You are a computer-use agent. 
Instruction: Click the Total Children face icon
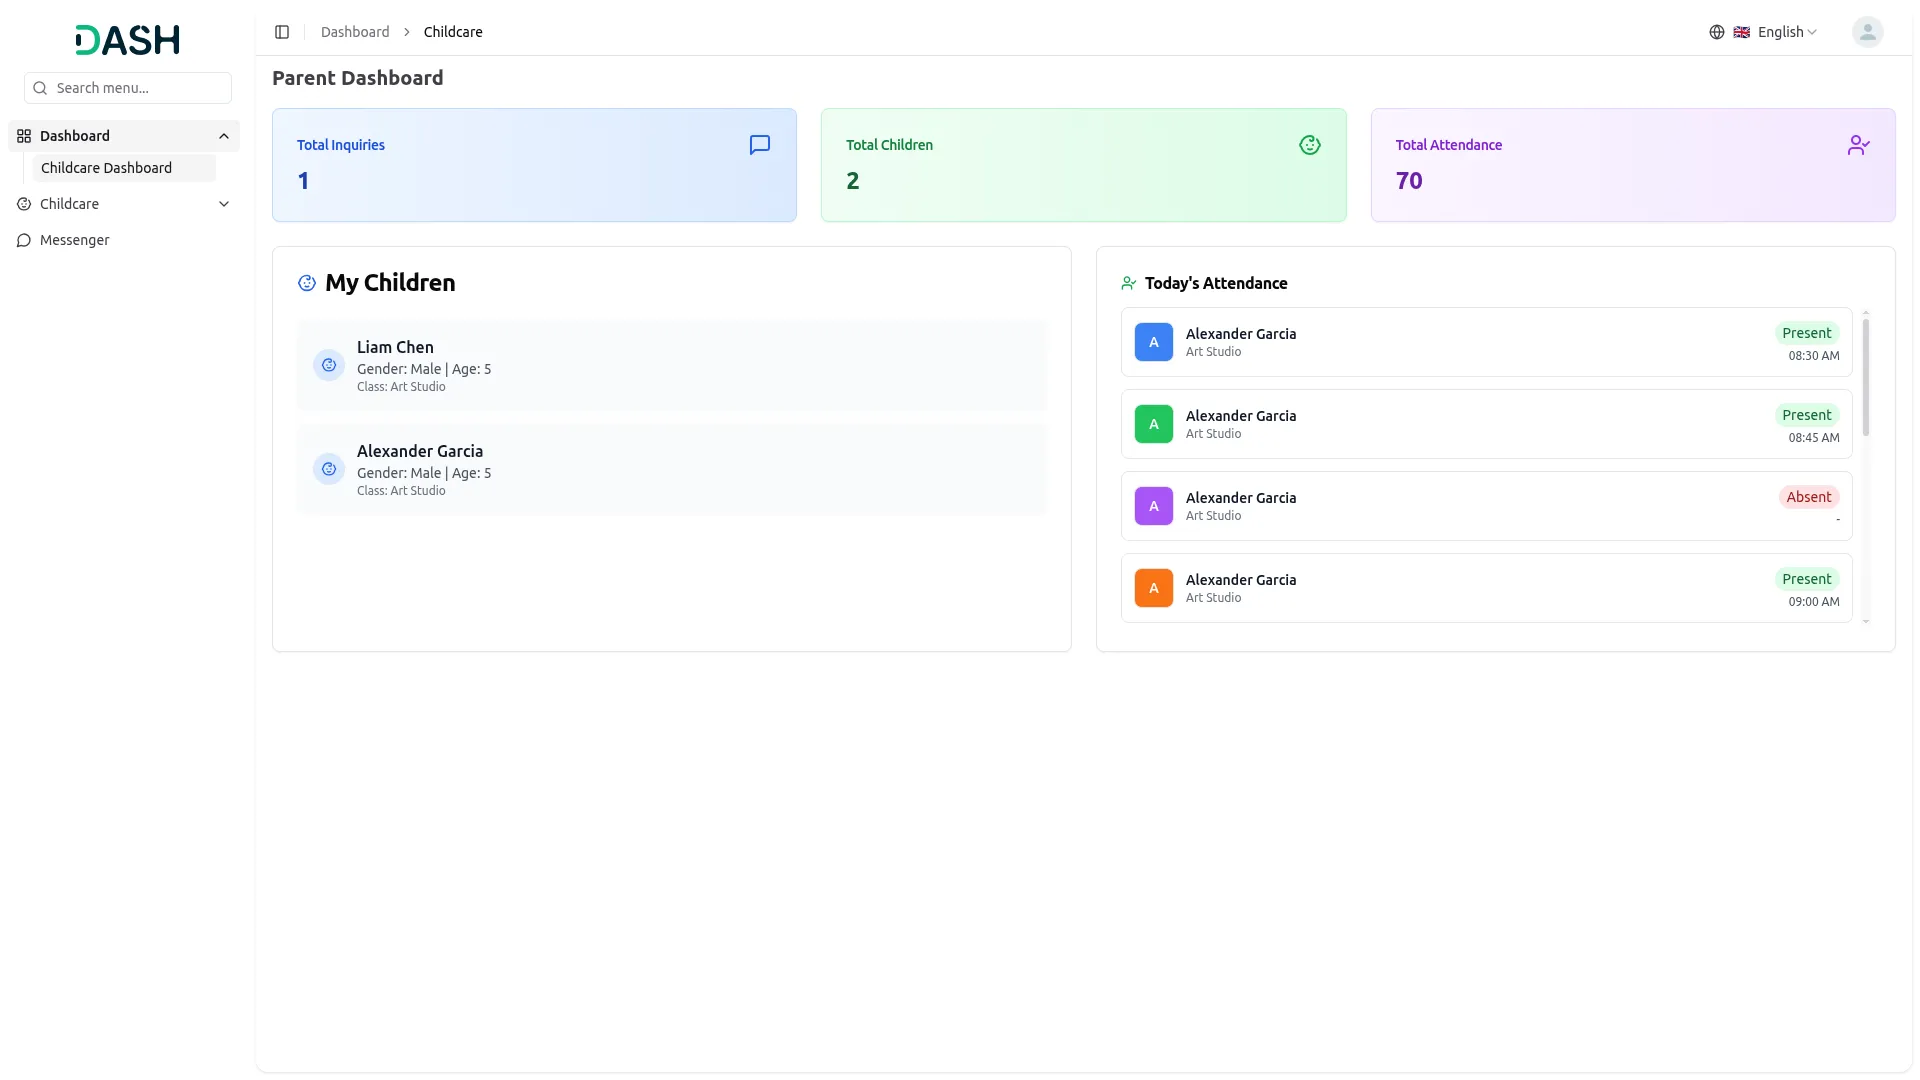click(x=1310, y=145)
